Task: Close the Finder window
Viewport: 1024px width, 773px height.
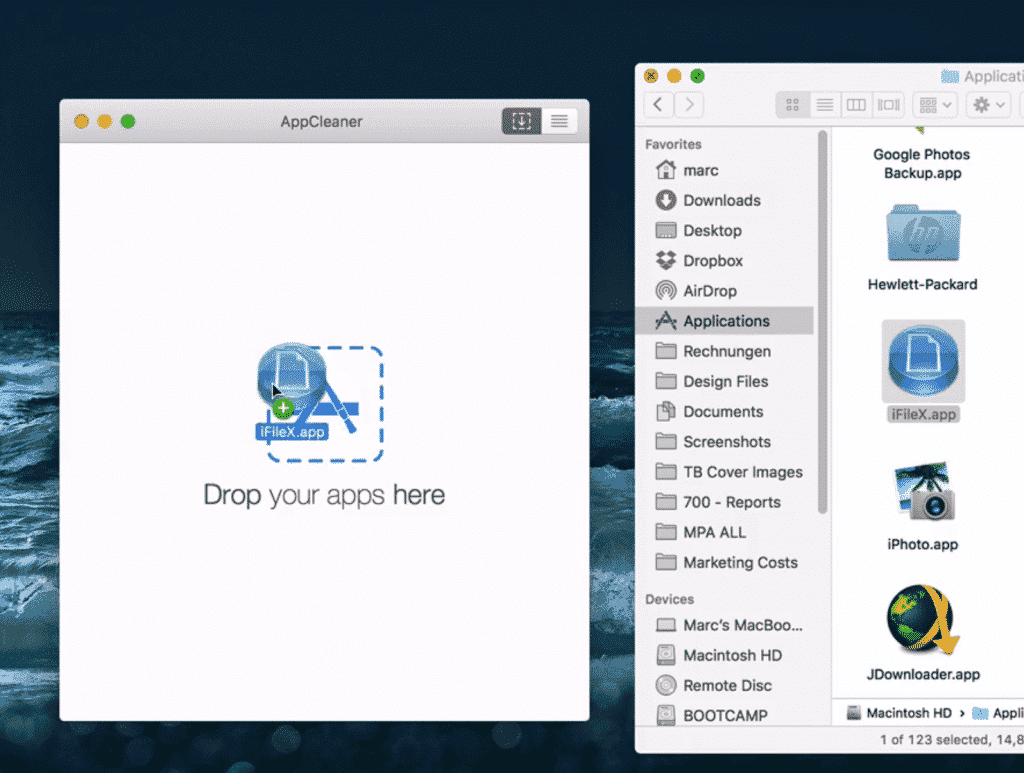Action: click(x=651, y=76)
